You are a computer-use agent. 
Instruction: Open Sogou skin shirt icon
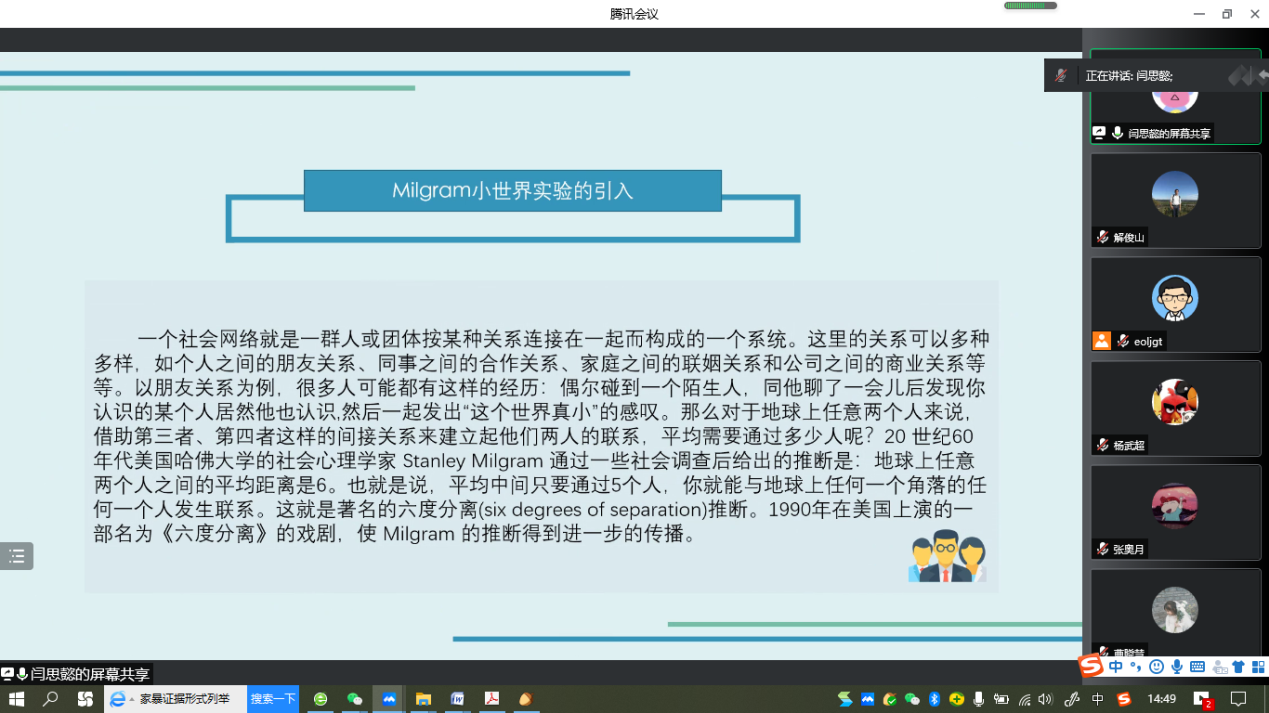[1238, 667]
